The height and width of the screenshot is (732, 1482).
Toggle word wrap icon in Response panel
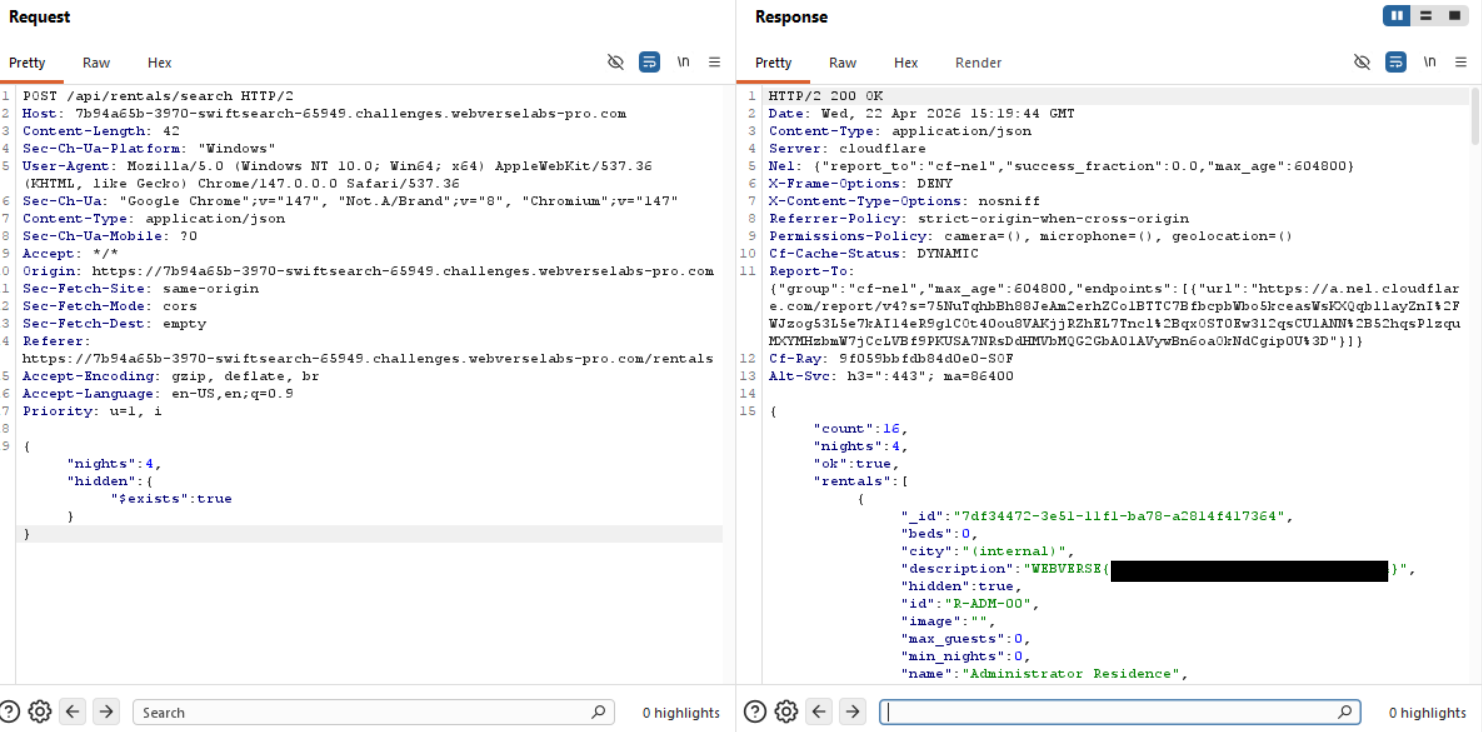[1396, 62]
